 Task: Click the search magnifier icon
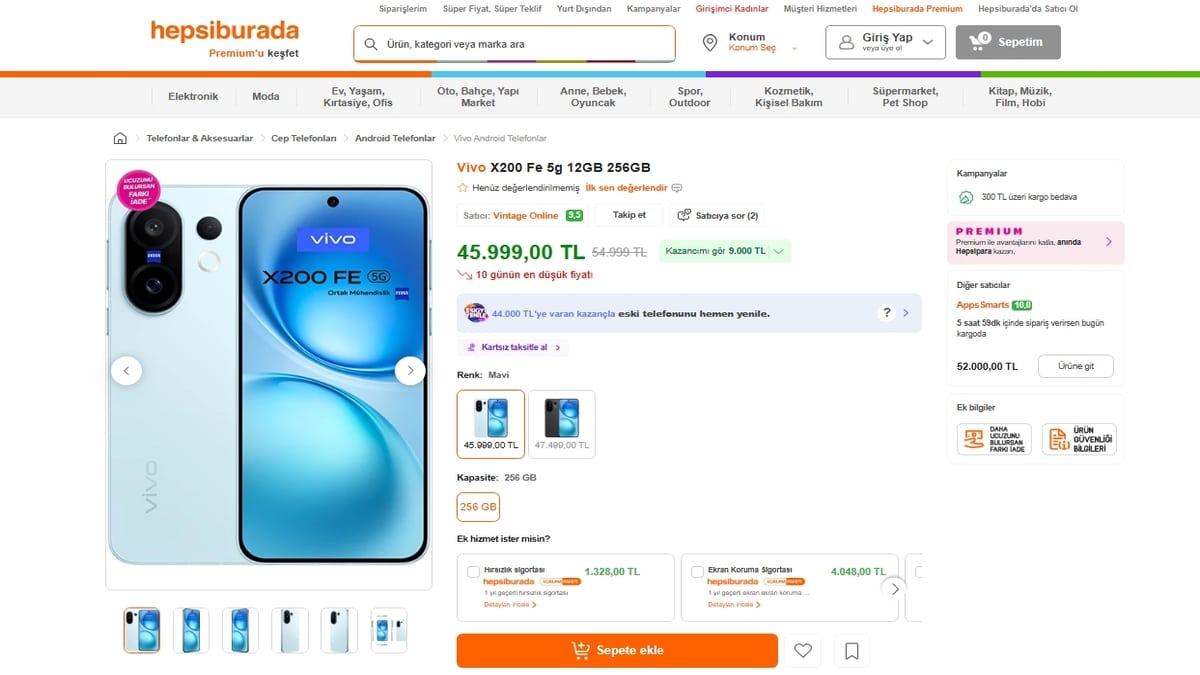[x=370, y=42]
